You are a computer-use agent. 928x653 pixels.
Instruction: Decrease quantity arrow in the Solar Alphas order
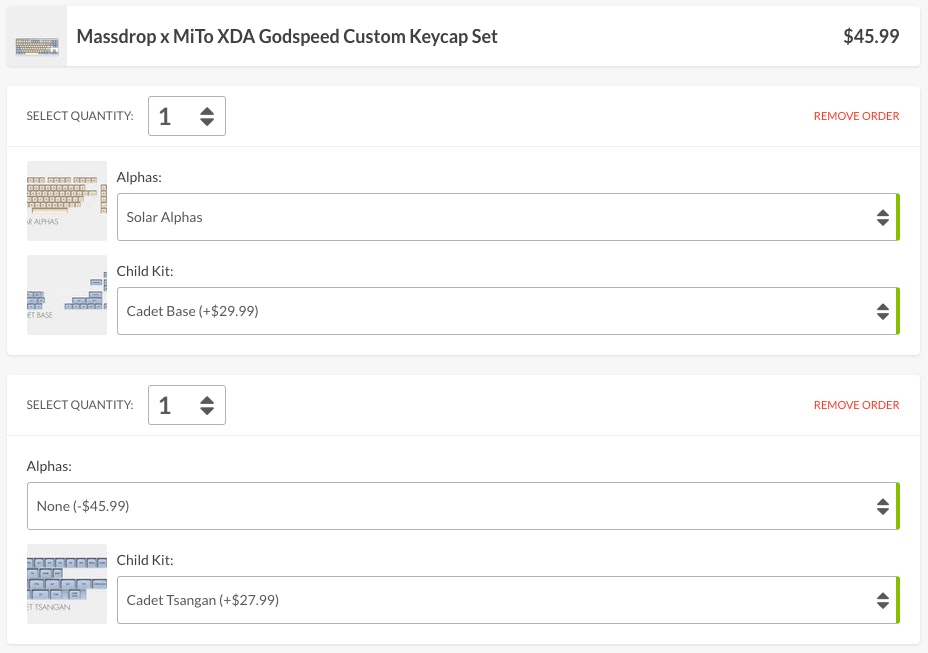(207, 122)
